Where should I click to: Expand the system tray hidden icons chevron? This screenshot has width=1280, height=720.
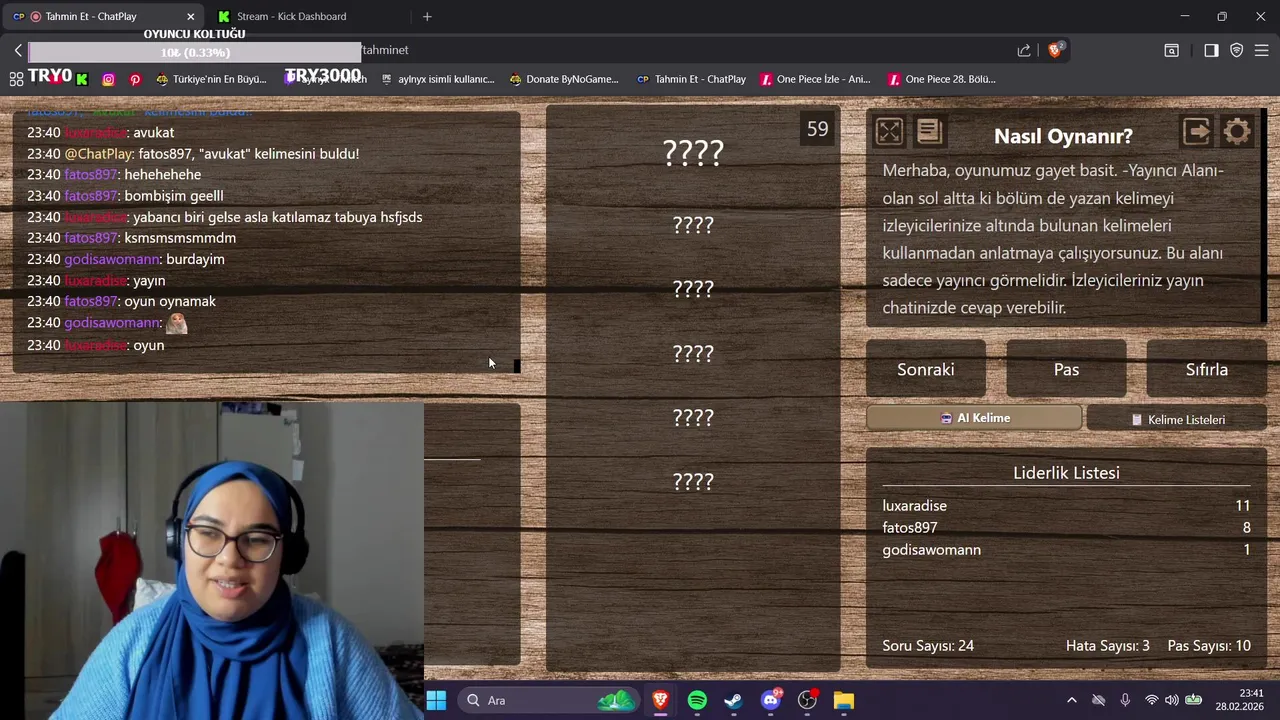pyautogui.click(x=1072, y=700)
